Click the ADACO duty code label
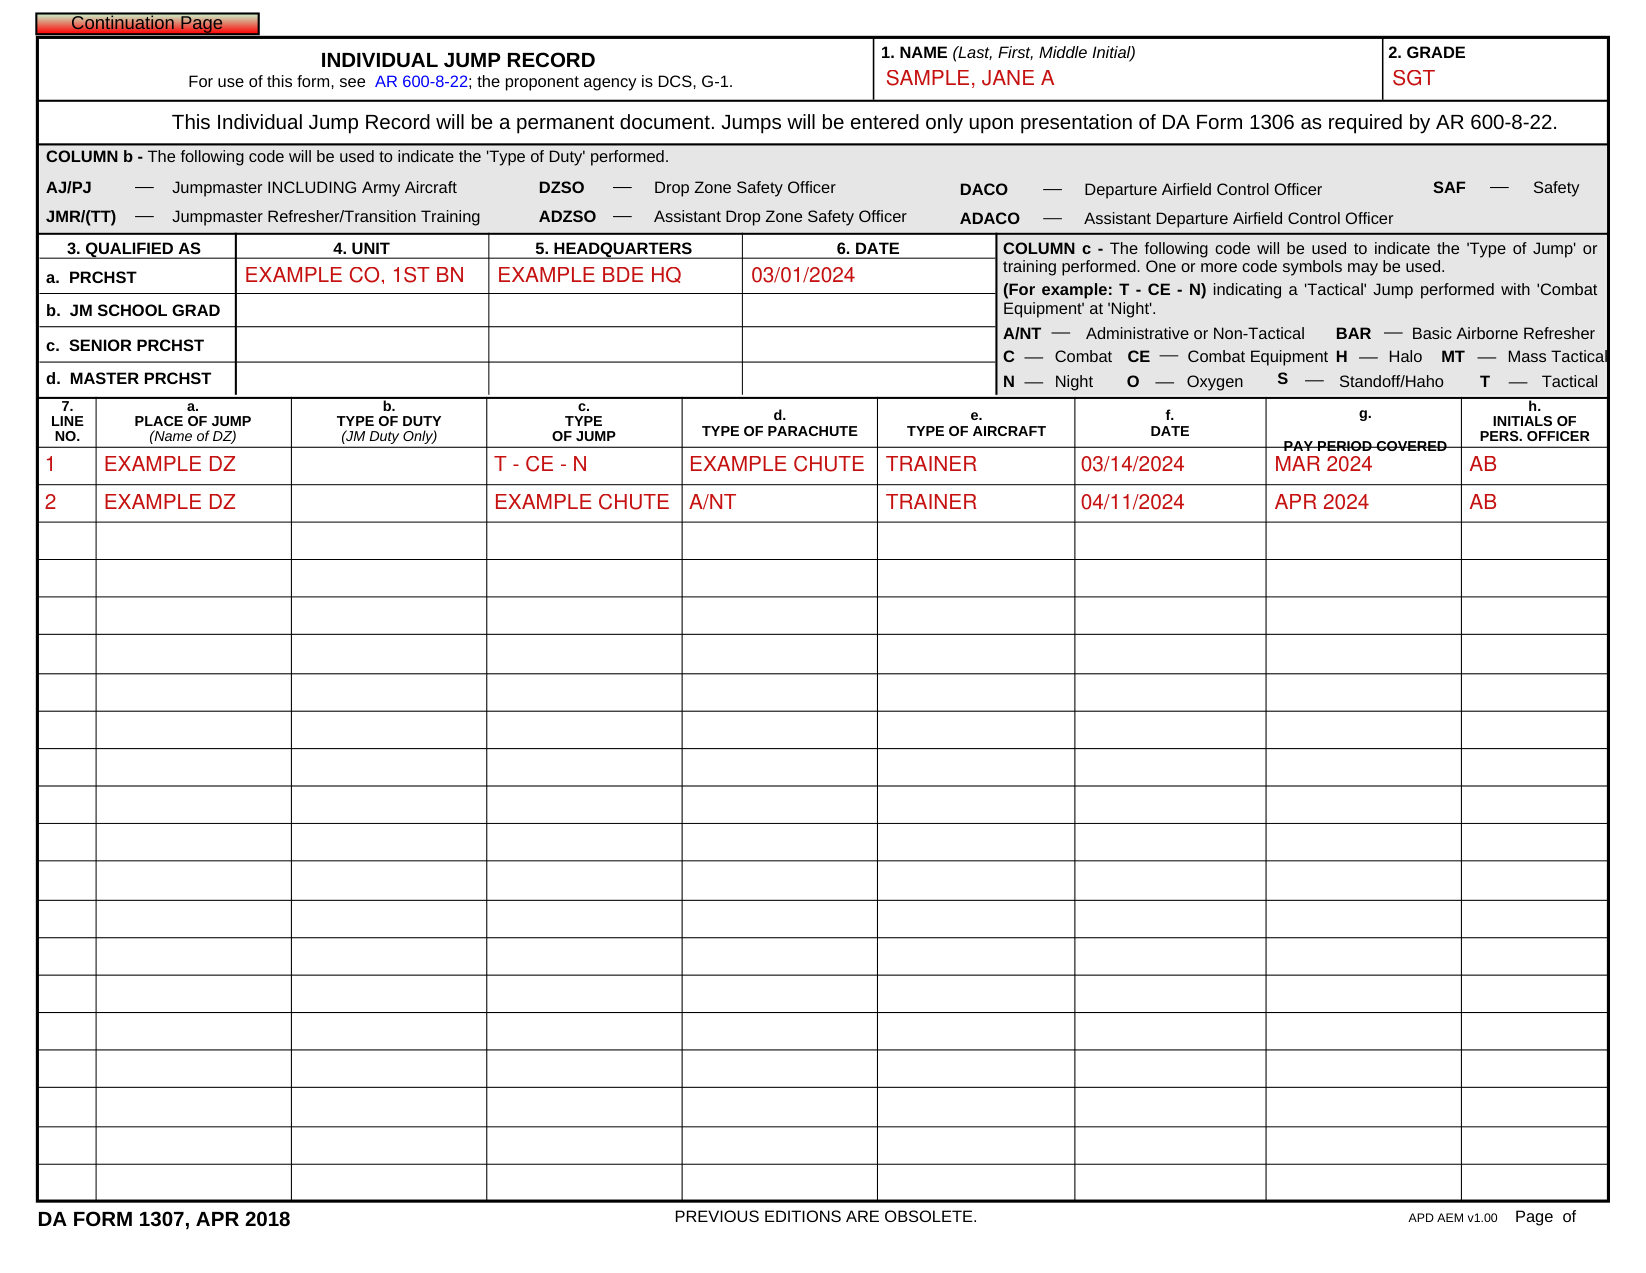Image resolution: width=1646 pixels, height=1273 pixels. [x=990, y=219]
